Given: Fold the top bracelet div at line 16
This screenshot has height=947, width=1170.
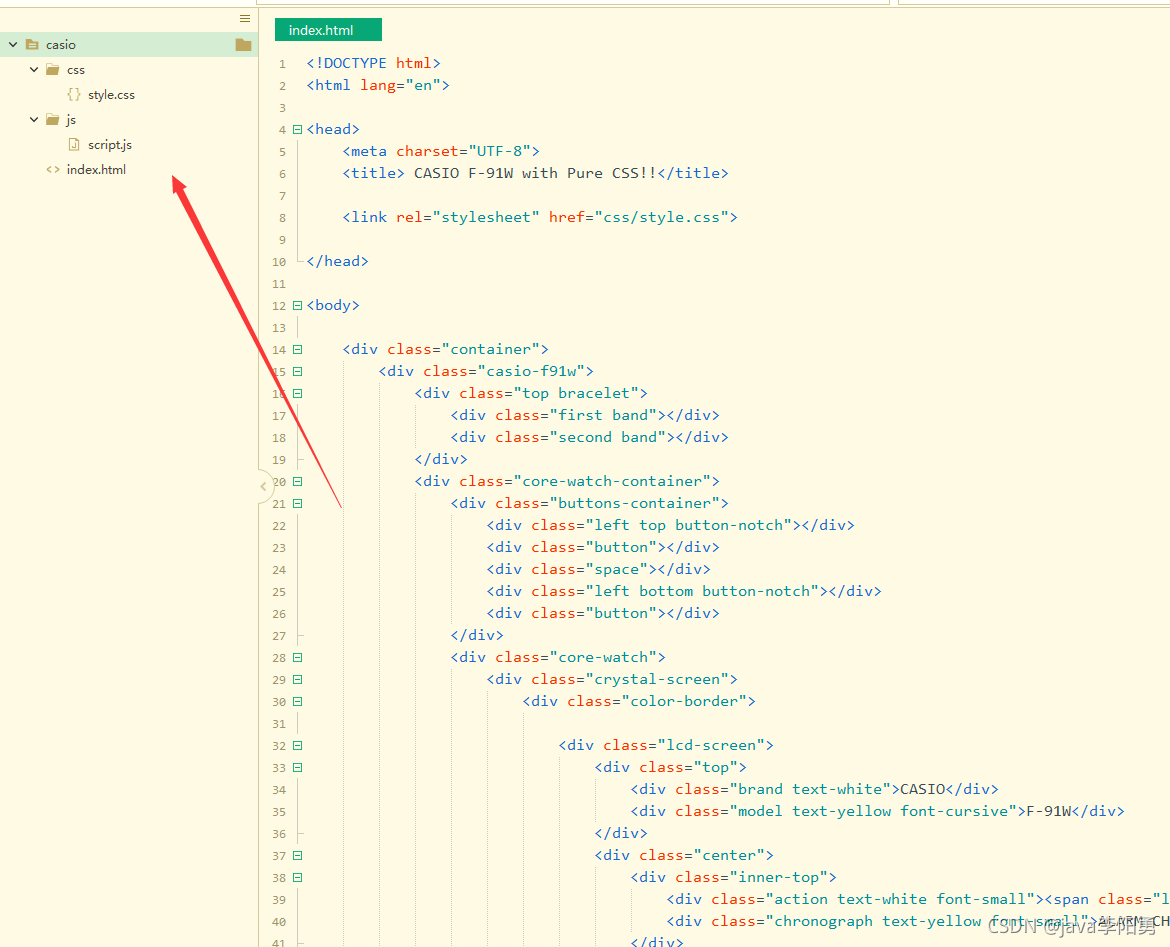Looking at the screenshot, I should click(298, 393).
